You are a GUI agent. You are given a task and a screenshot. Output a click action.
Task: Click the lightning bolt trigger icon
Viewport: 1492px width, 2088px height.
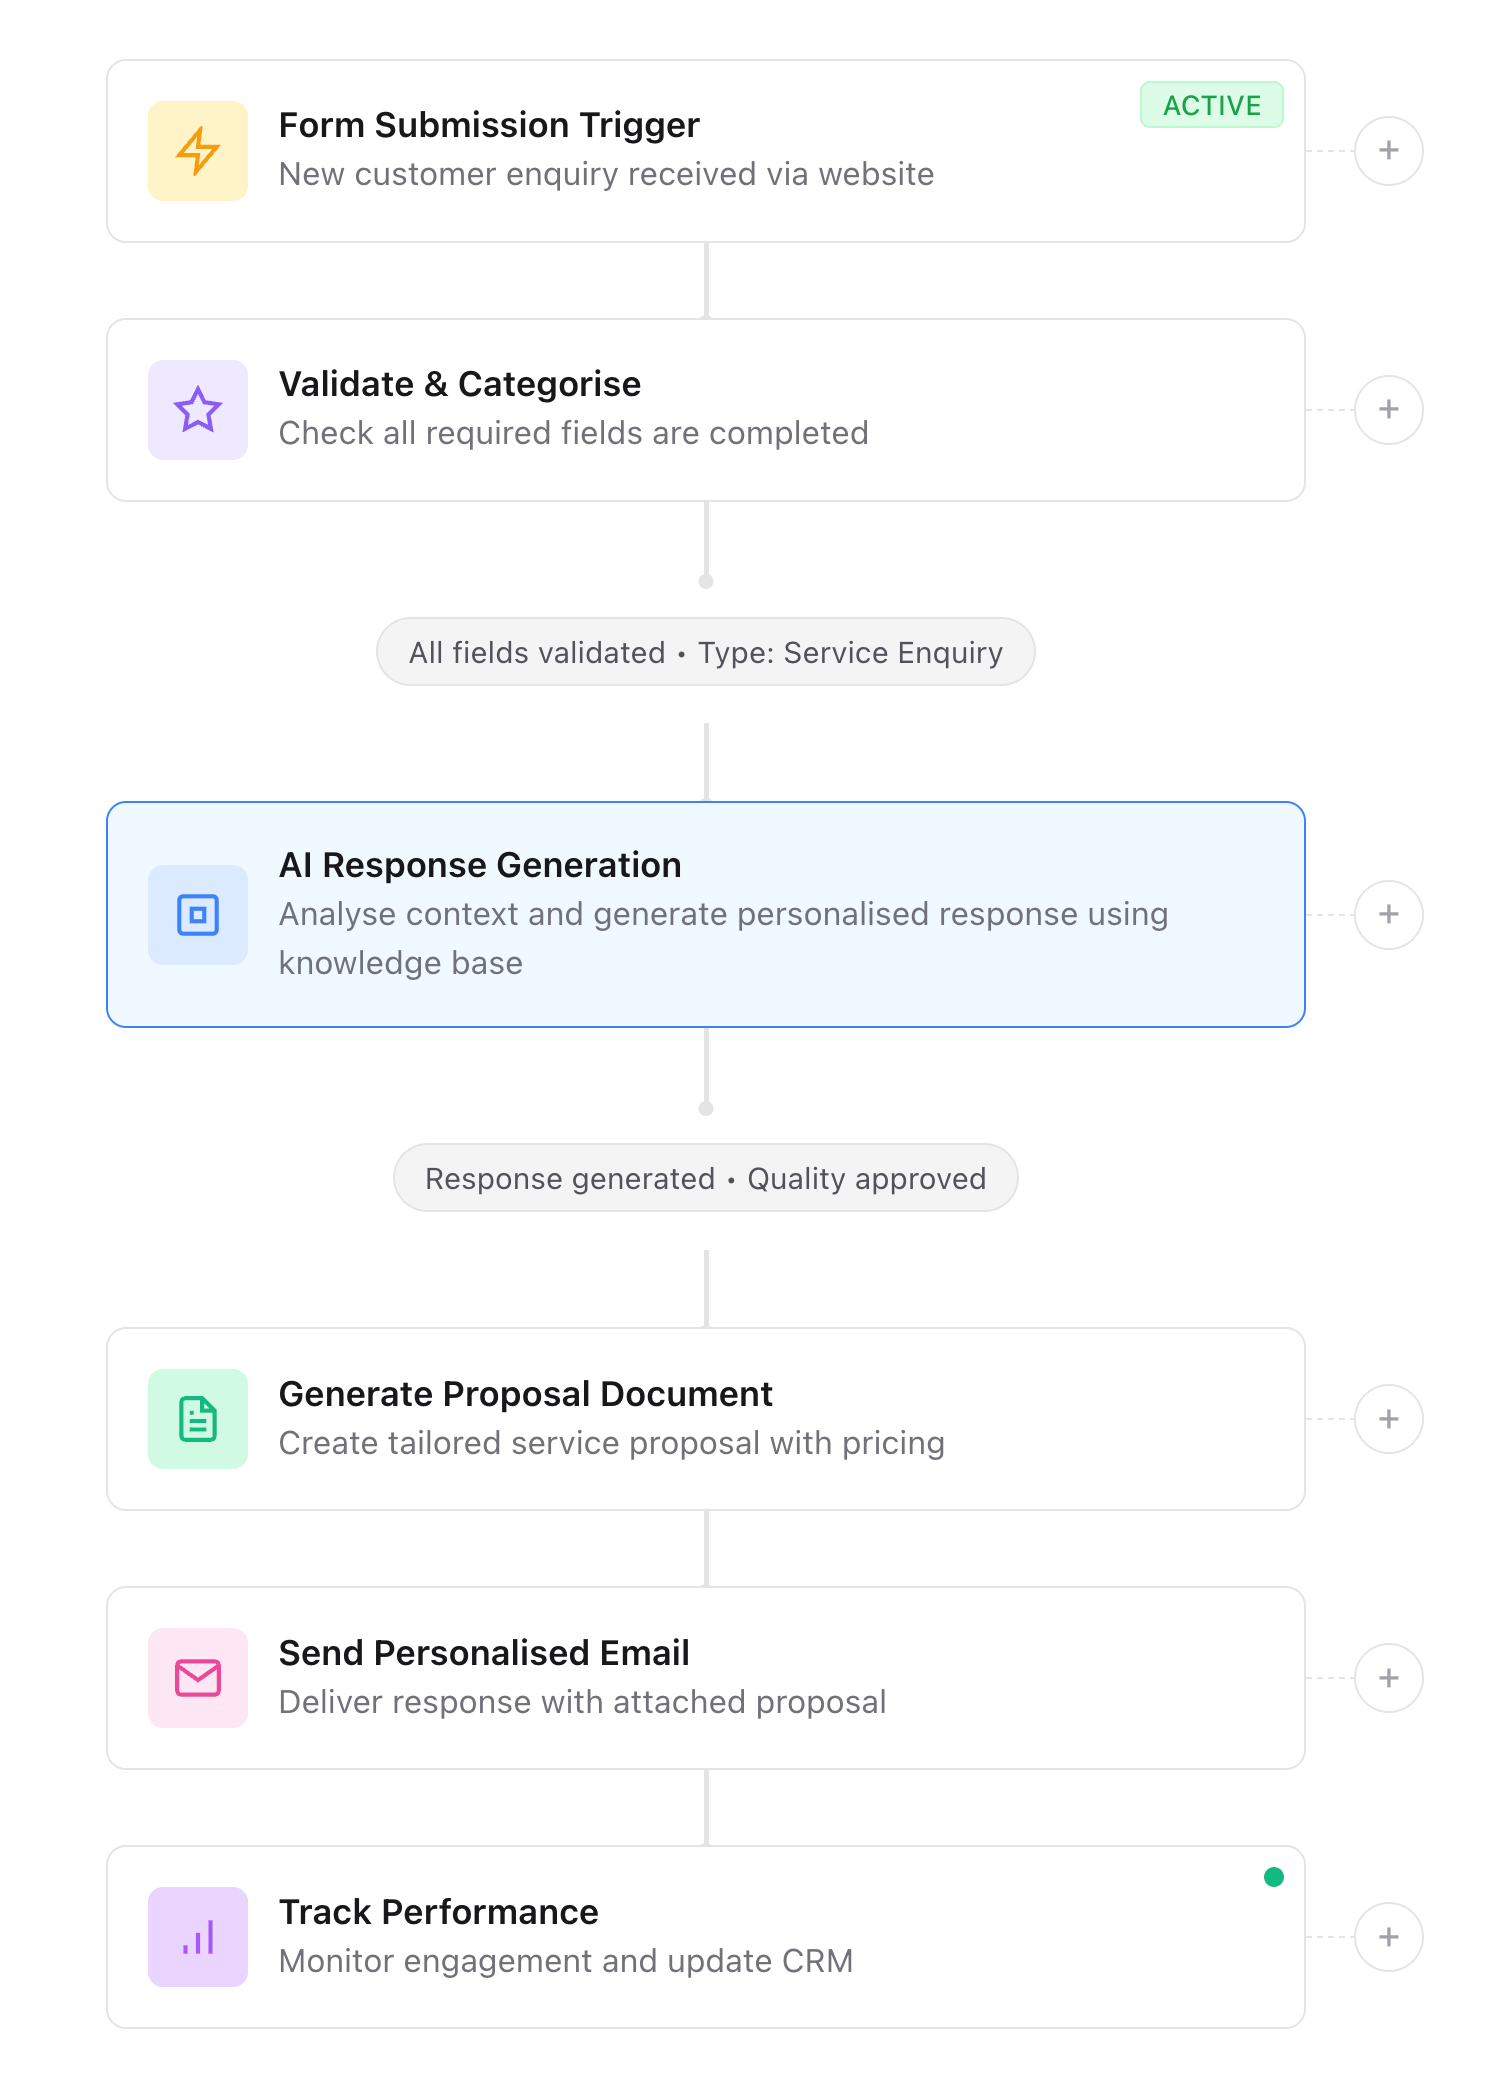click(x=197, y=150)
